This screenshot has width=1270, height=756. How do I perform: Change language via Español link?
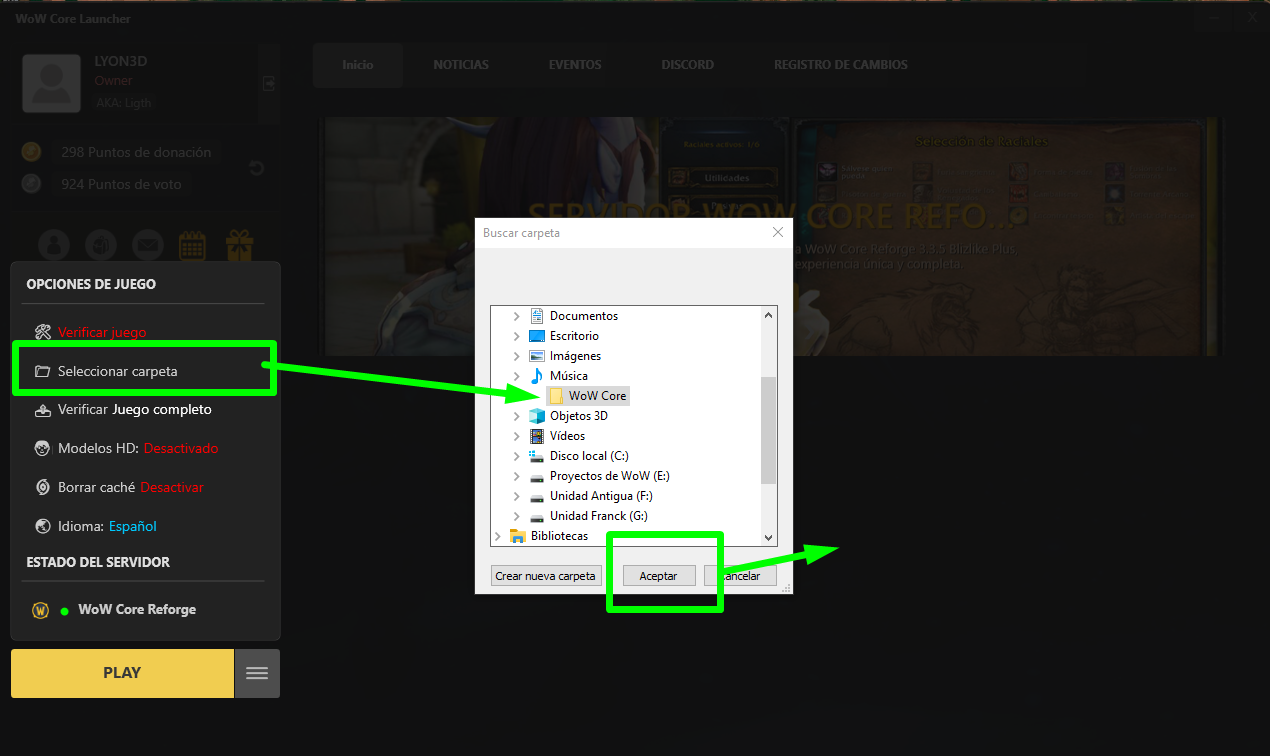133,526
